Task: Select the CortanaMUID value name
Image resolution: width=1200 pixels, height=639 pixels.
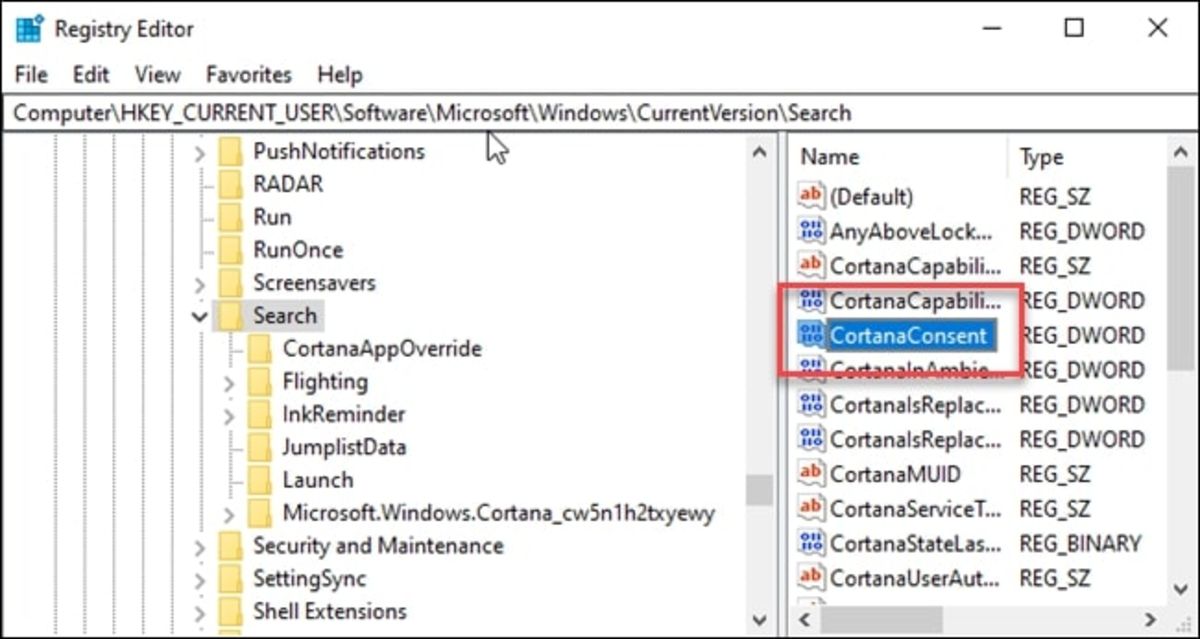Action: [x=895, y=474]
